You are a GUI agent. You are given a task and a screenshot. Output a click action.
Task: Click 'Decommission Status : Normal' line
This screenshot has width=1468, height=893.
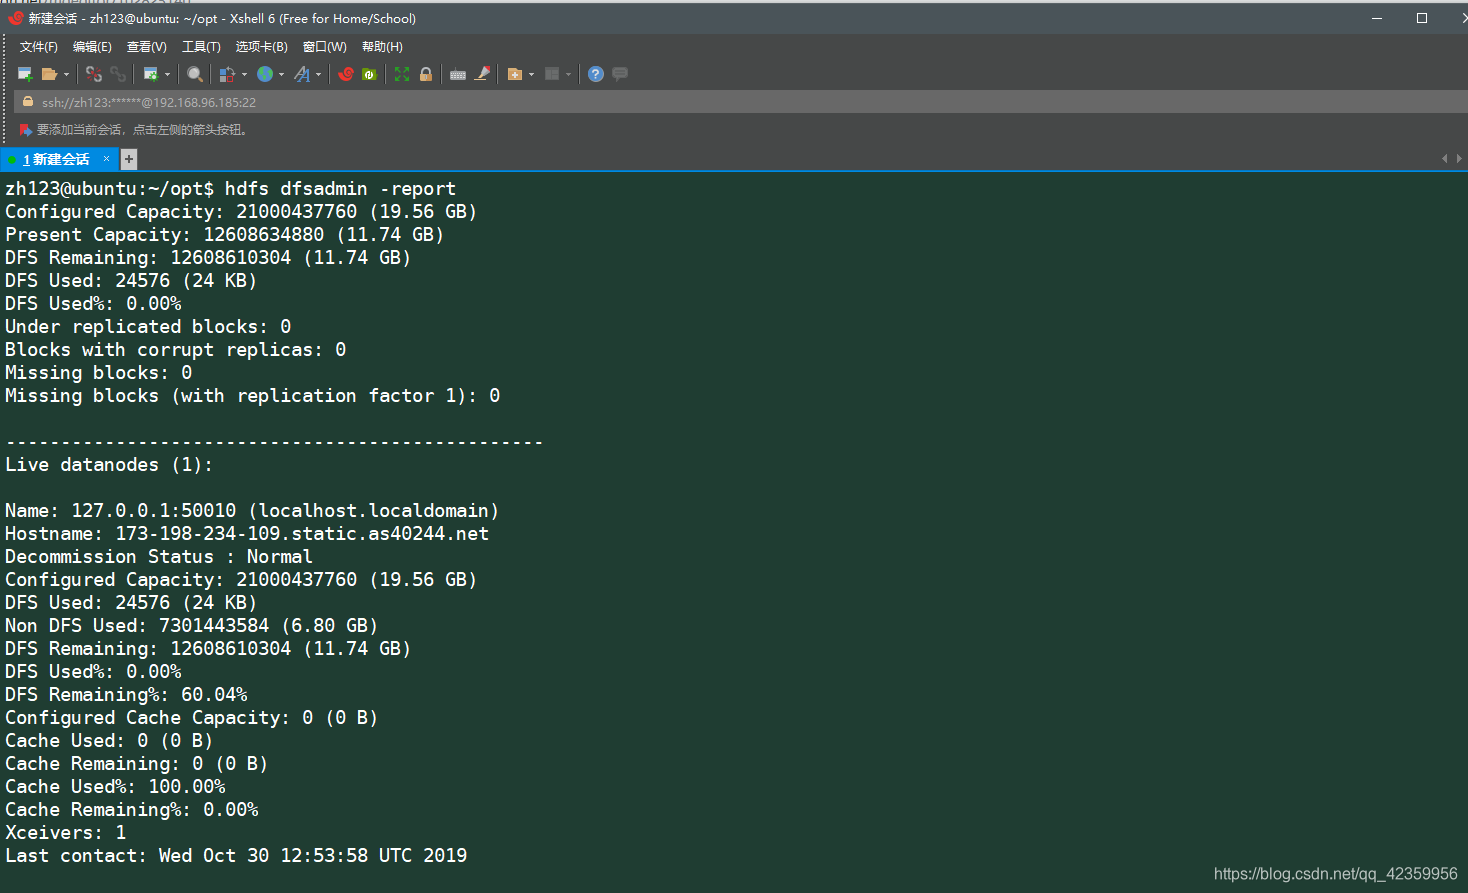click(x=158, y=557)
